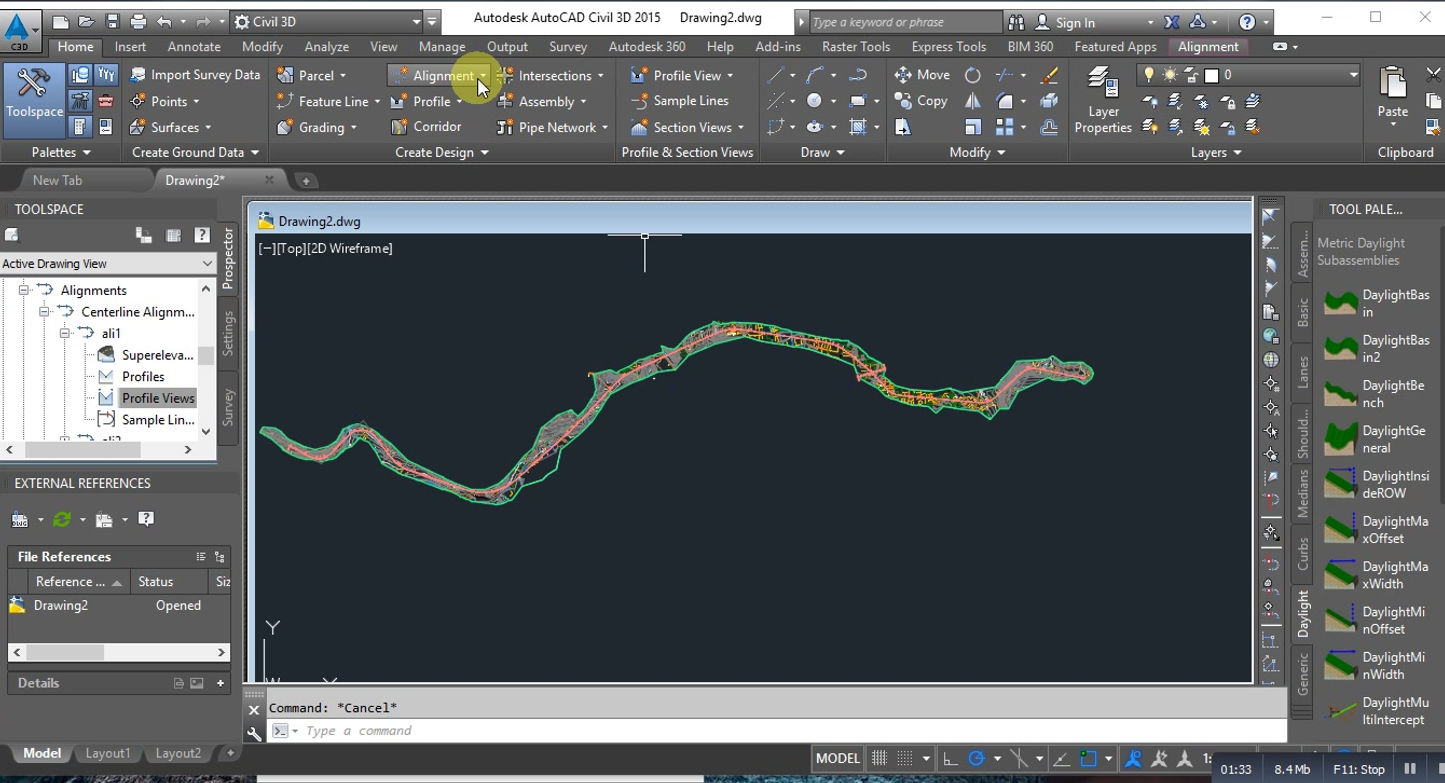Open the layer list dropdown
1445x783 pixels.
tap(1353, 75)
